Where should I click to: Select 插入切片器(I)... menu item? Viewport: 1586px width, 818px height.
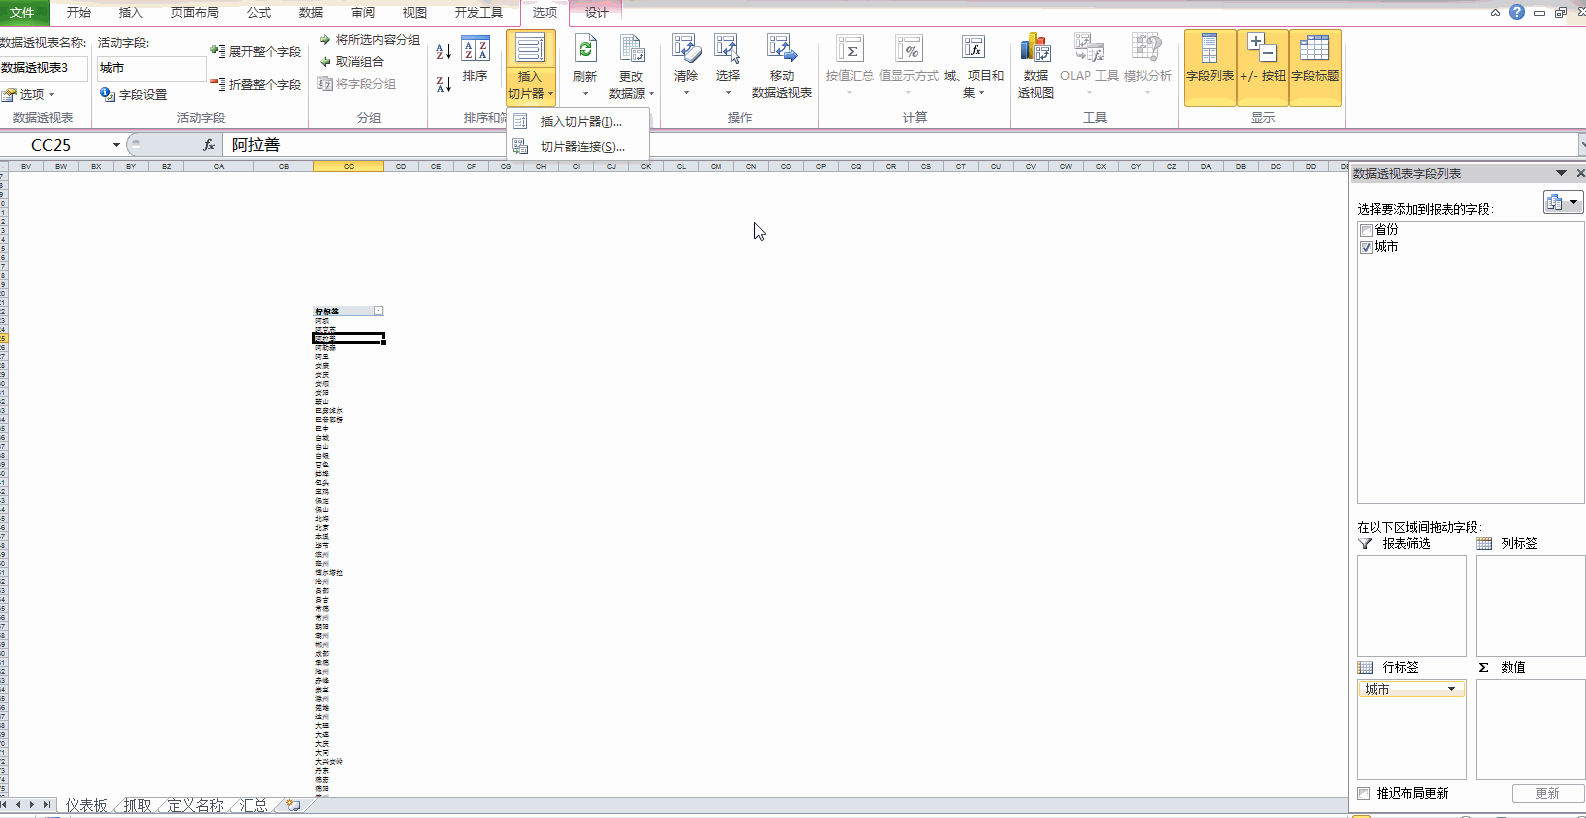[x=580, y=122]
